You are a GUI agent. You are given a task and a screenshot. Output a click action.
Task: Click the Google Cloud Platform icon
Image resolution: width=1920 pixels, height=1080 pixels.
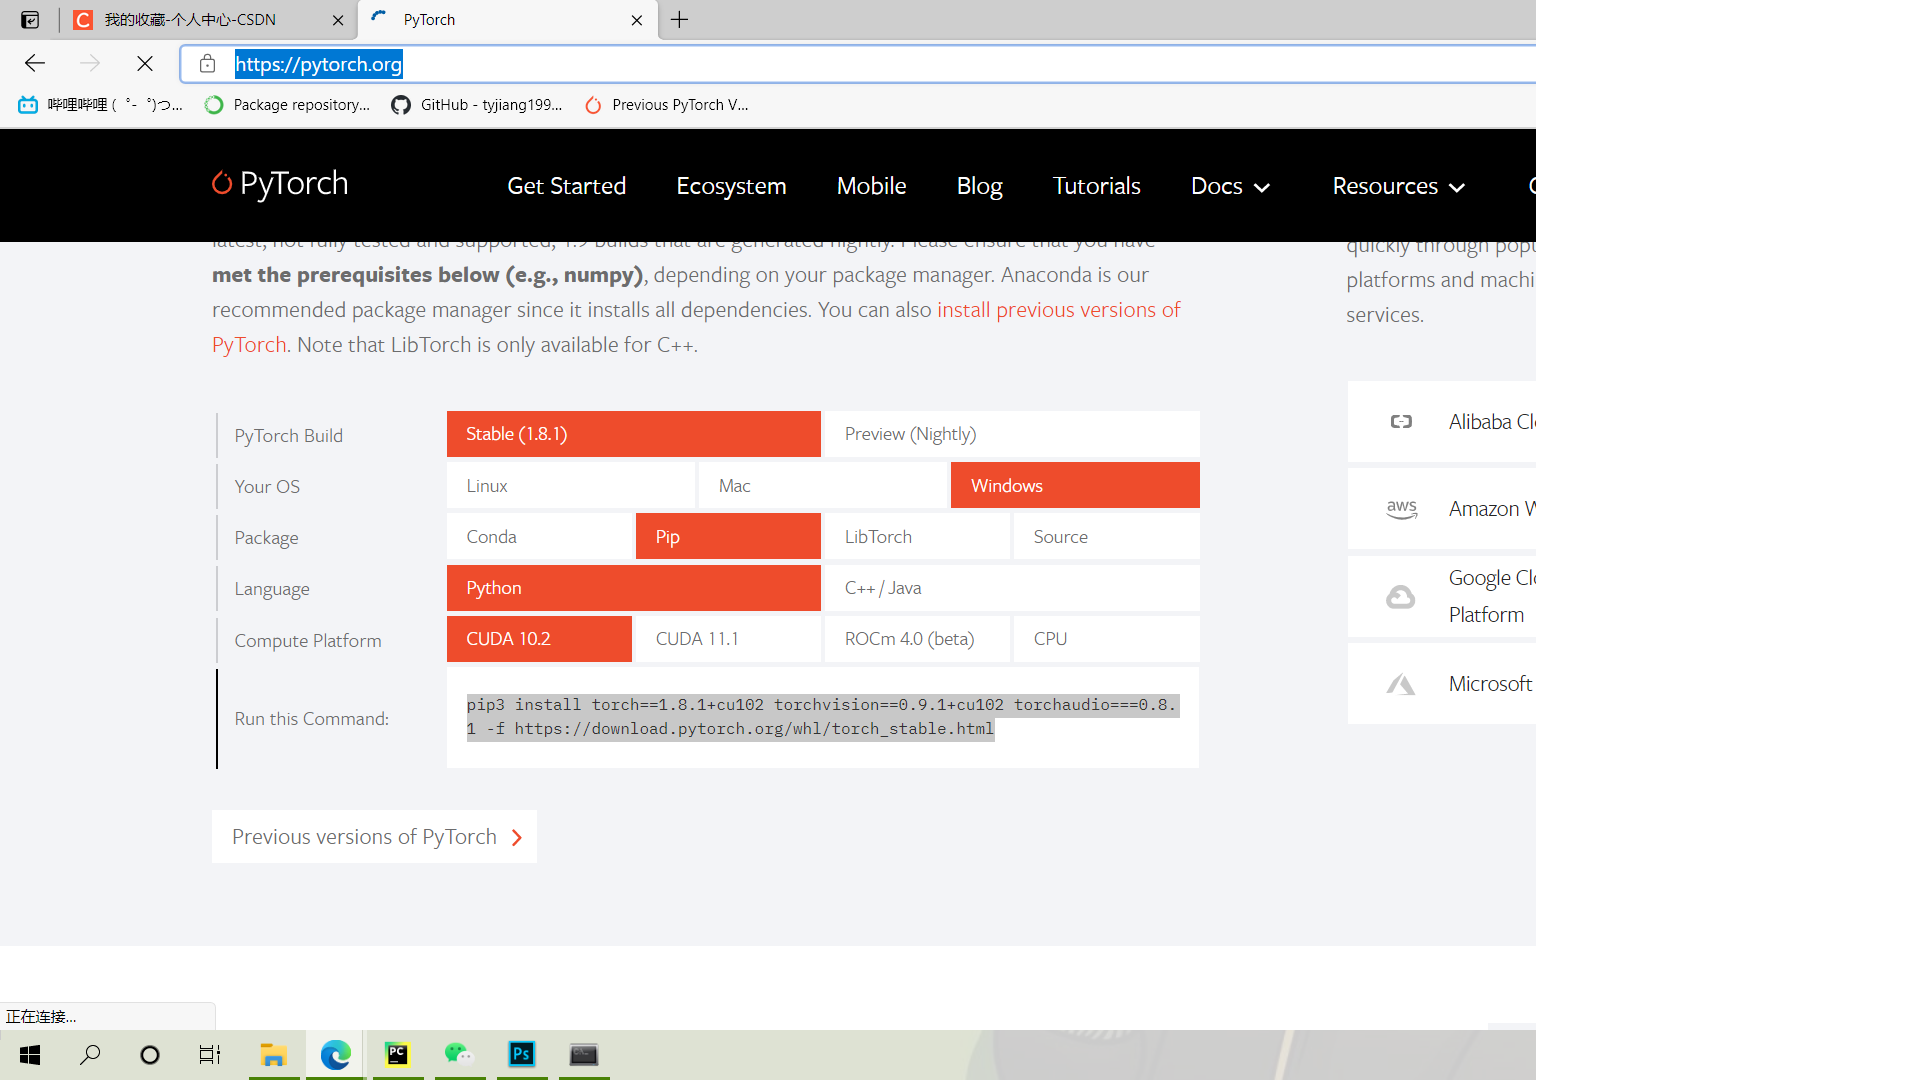1400,595
